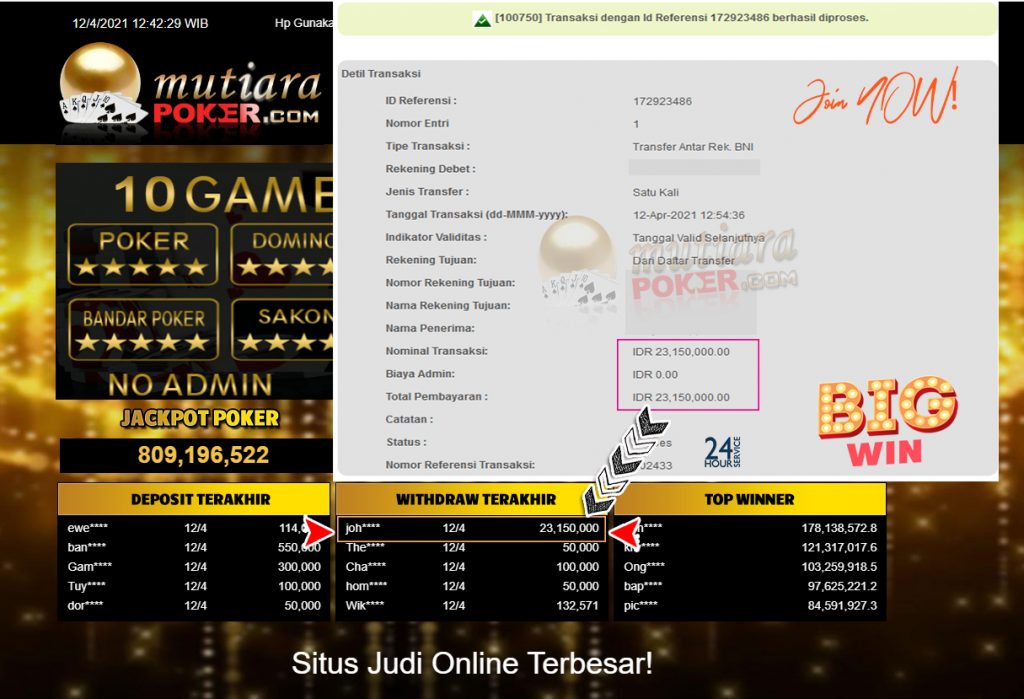Click the Rekening Debet label

(430, 169)
